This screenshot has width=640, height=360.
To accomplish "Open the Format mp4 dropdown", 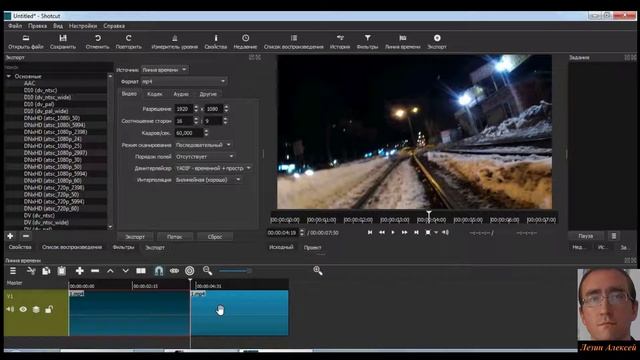I will click(x=184, y=81).
